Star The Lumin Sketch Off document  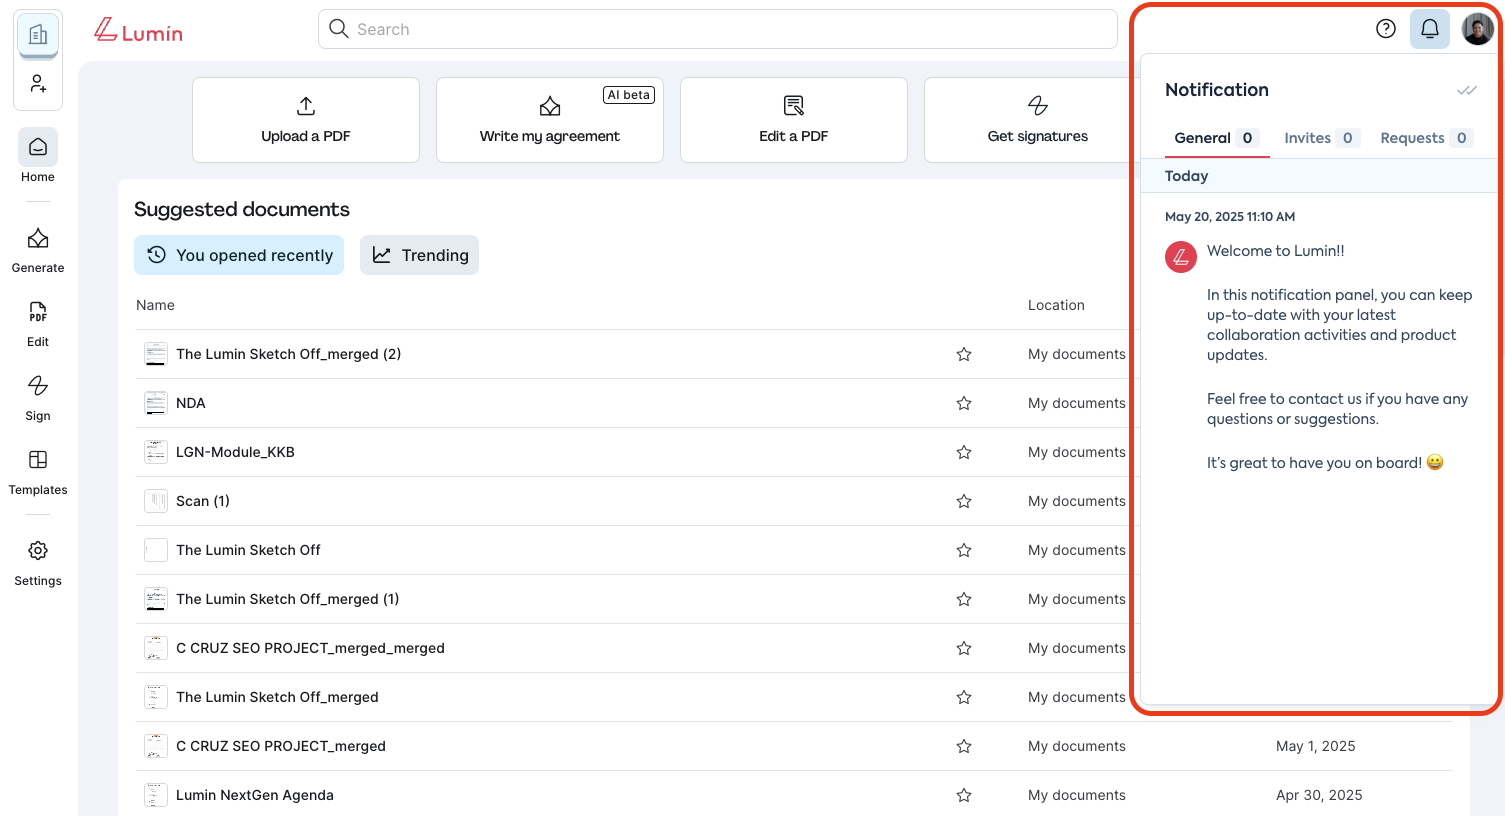964,550
